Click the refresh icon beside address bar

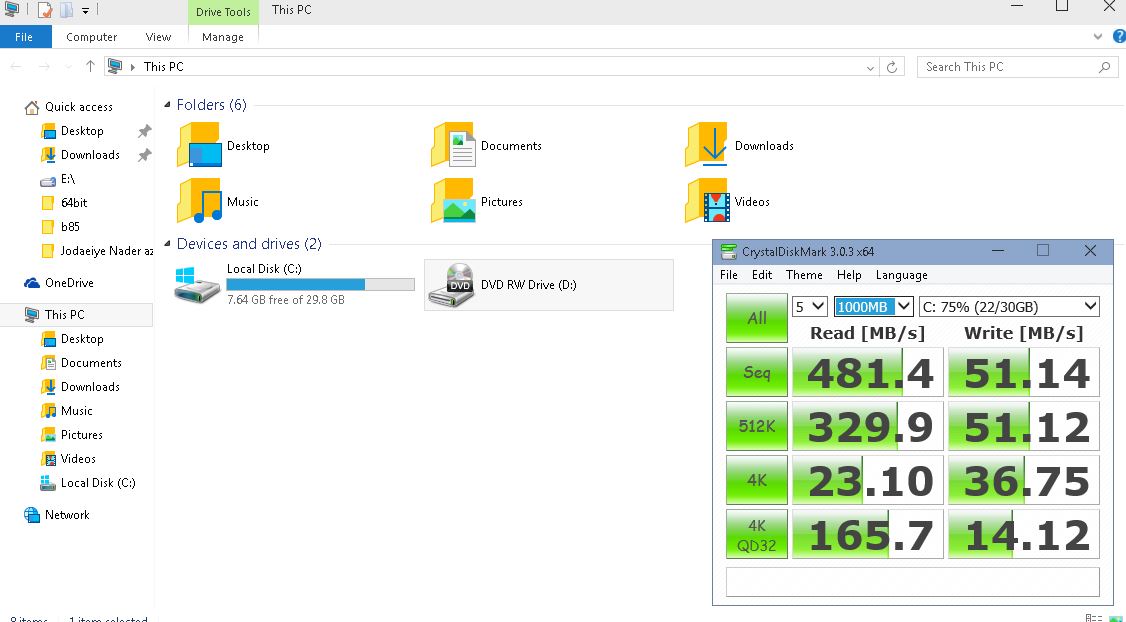pyautogui.click(x=891, y=67)
